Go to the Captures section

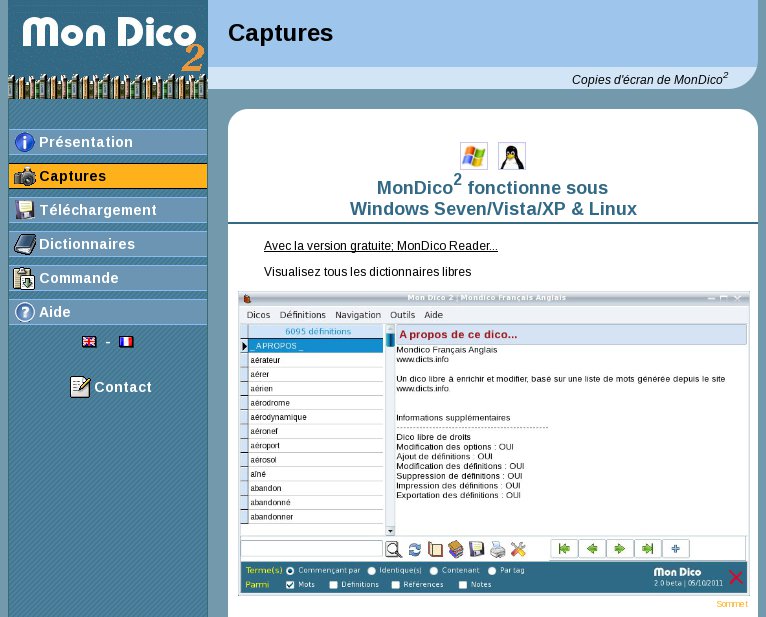107,176
